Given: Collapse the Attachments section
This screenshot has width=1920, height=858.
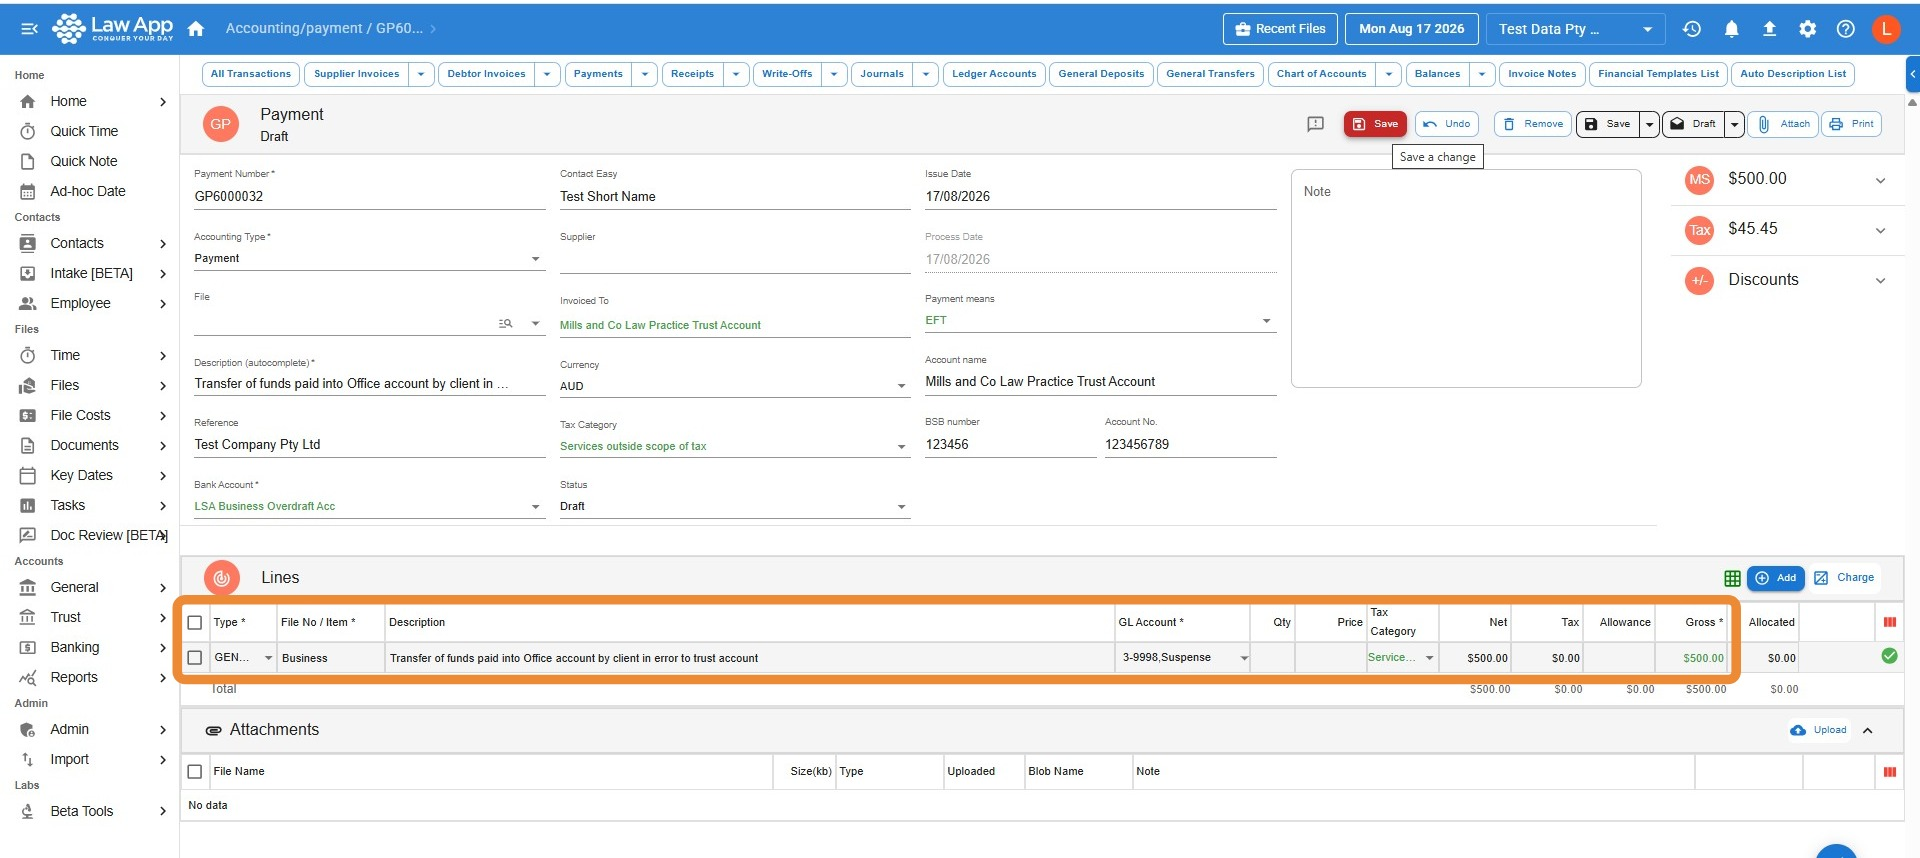Looking at the screenshot, I should click(x=1867, y=731).
